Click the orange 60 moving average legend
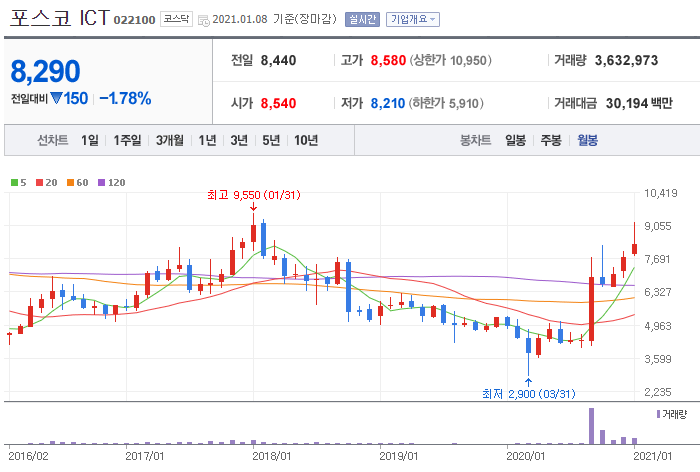Screen dimensions: 700x472 77,182
